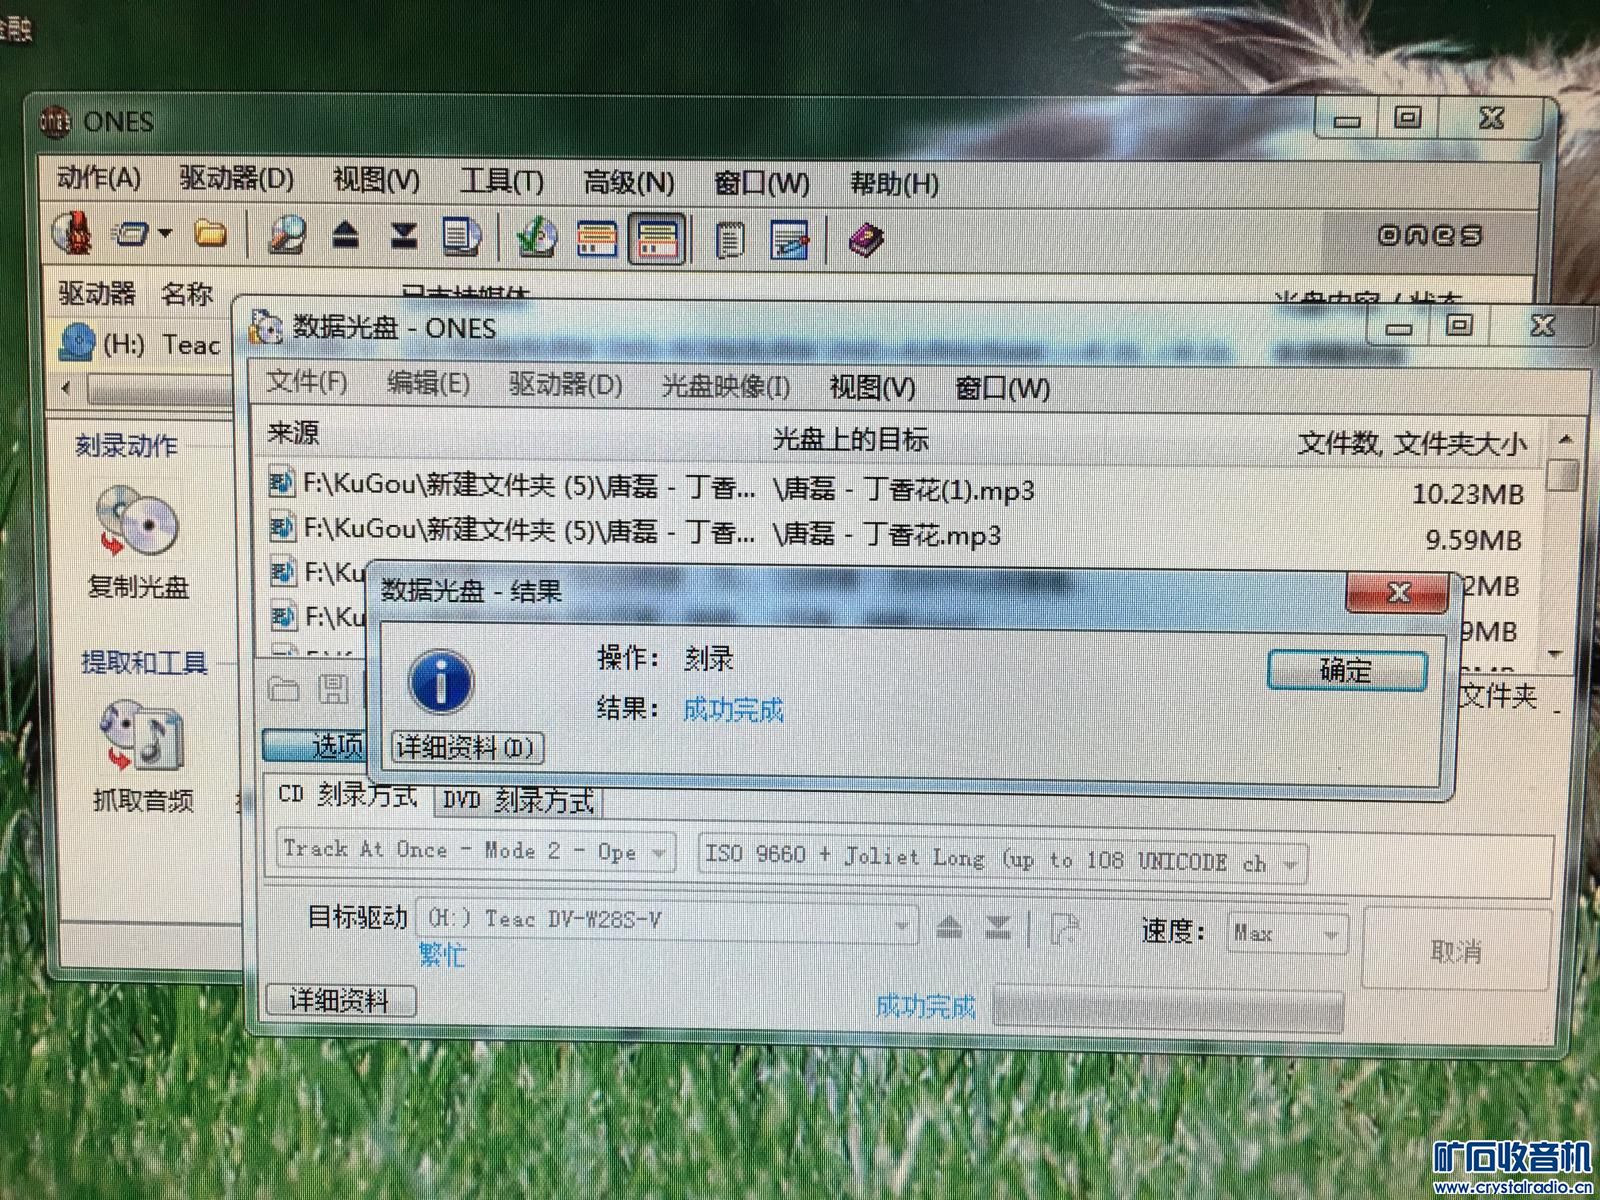Image resolution: width=1600 pixels, height=1200 pixels.
Task: Click the 抓取音频 audio extraction icon
Action: pyautogui.click(x=141, y=737)
